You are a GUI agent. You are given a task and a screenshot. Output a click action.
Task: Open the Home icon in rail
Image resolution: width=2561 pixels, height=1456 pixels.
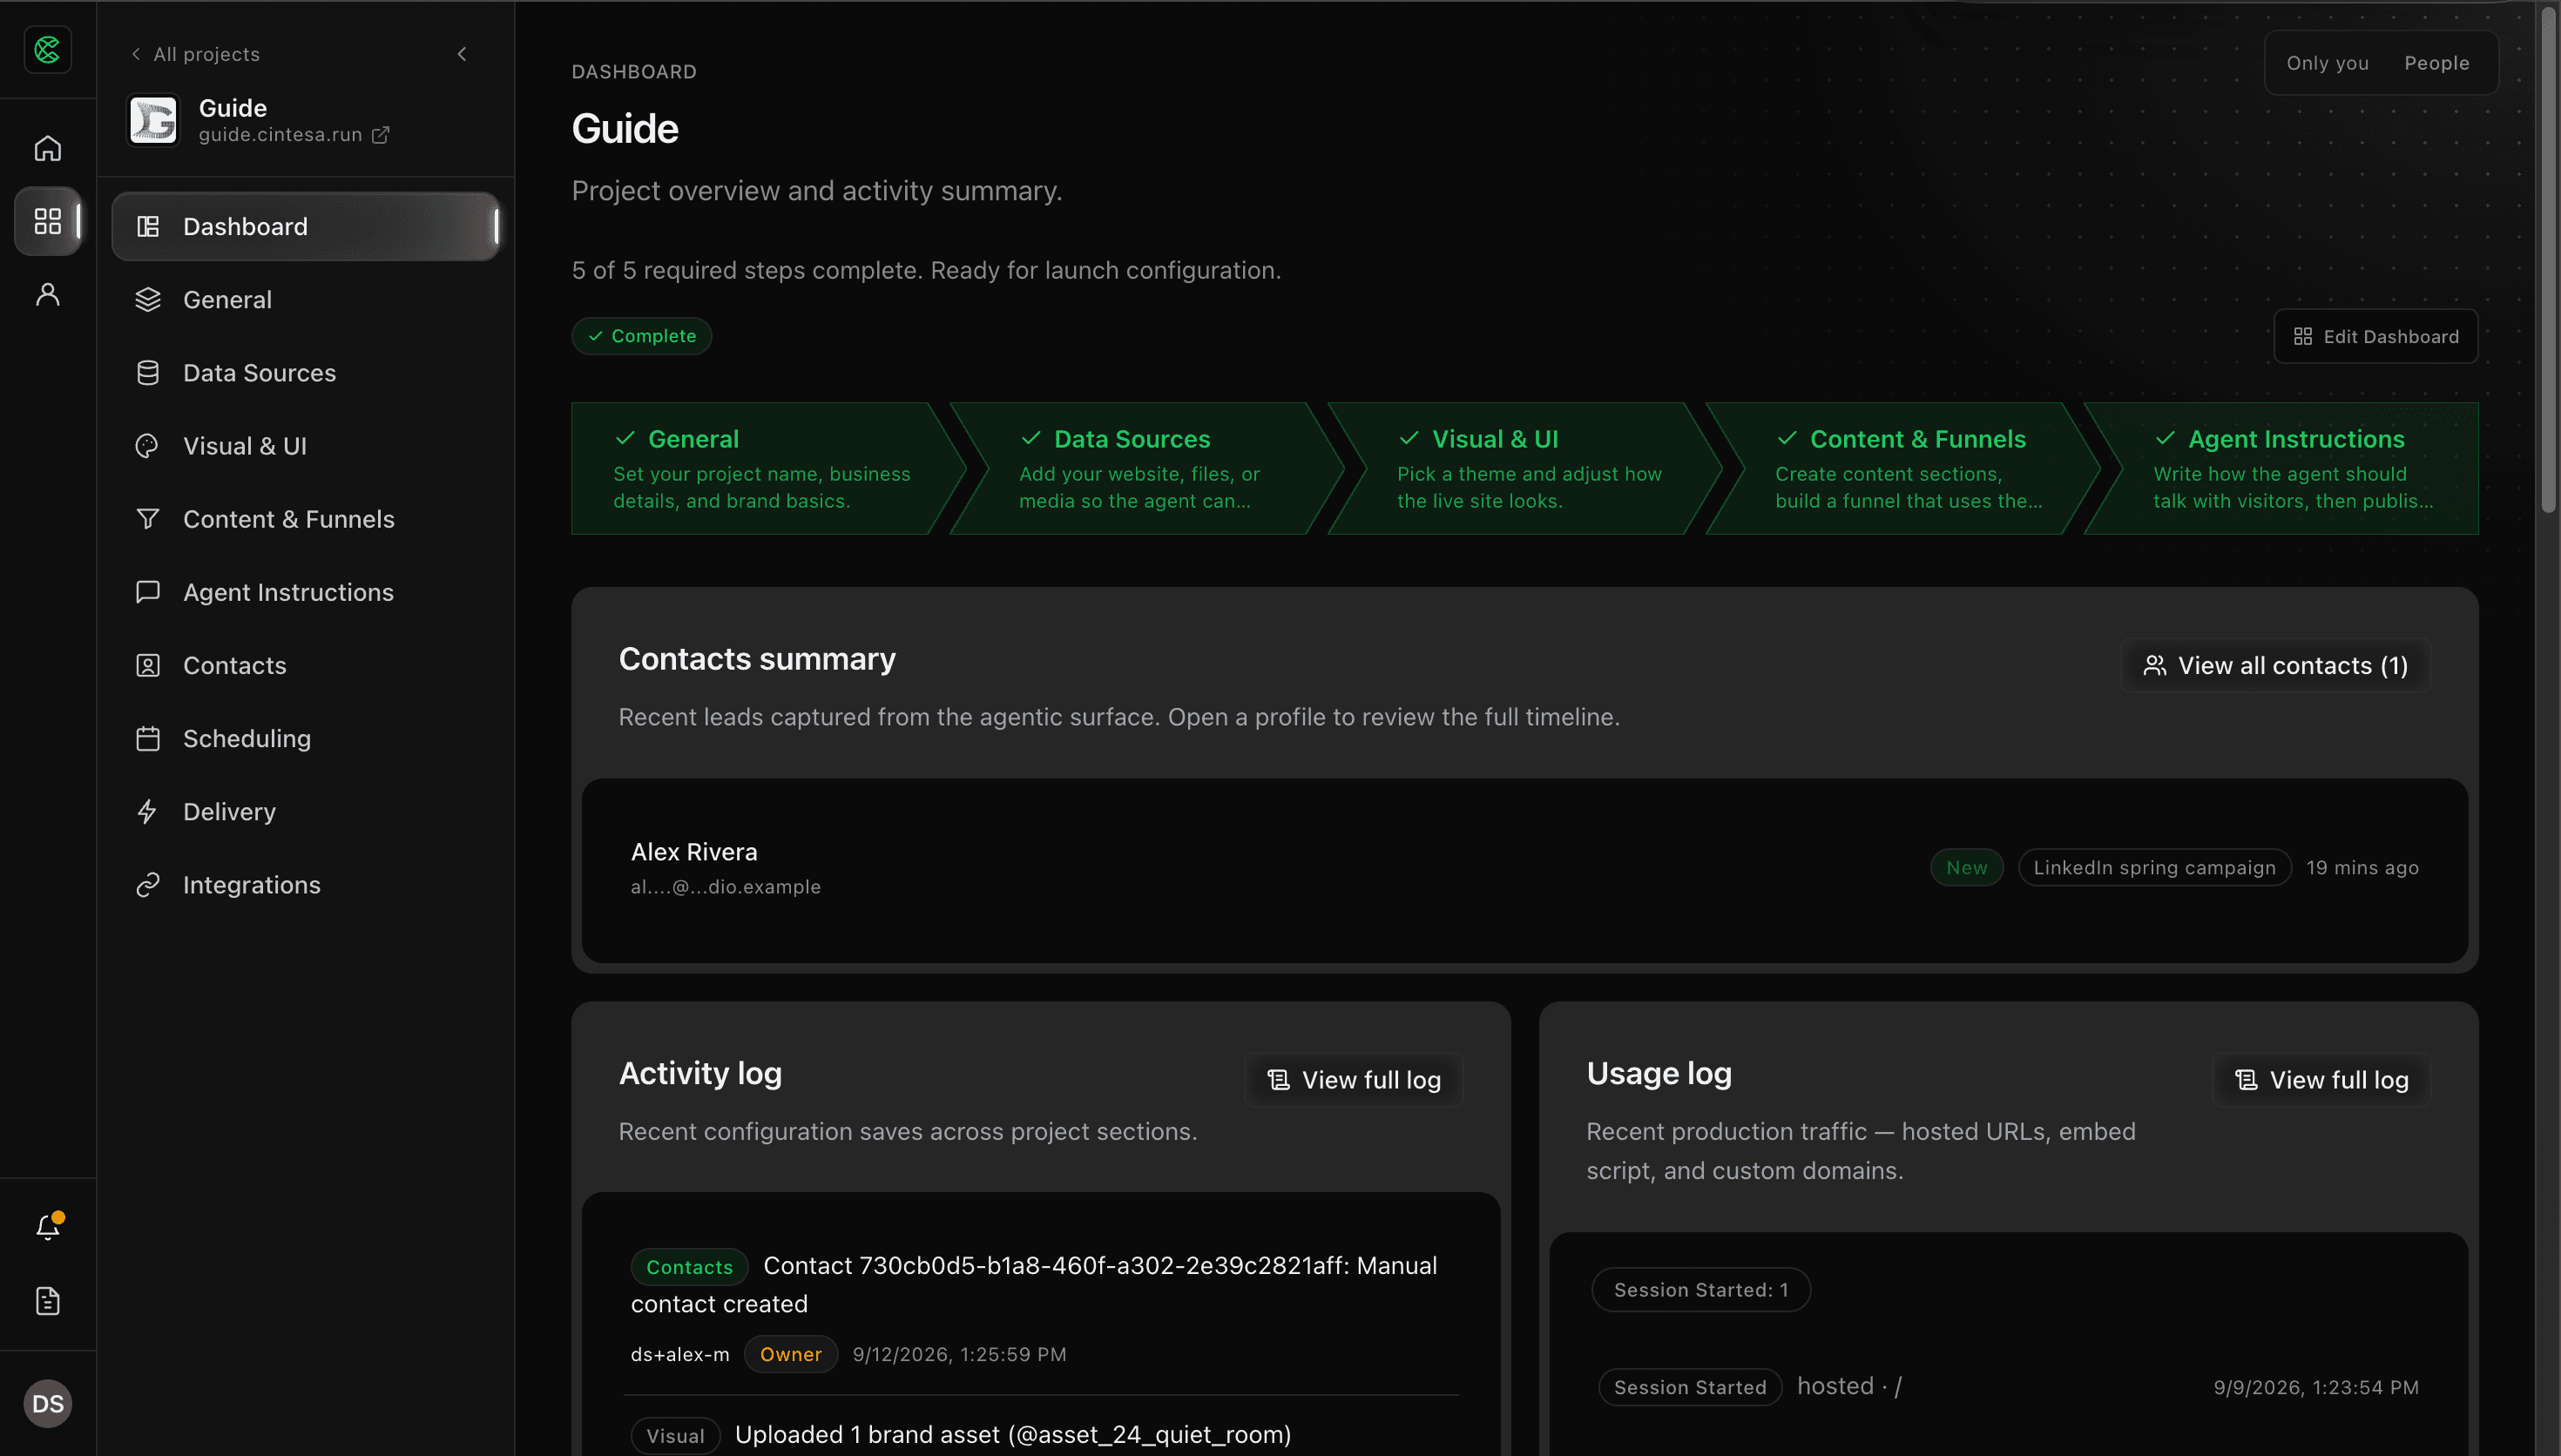coord(48,149)
